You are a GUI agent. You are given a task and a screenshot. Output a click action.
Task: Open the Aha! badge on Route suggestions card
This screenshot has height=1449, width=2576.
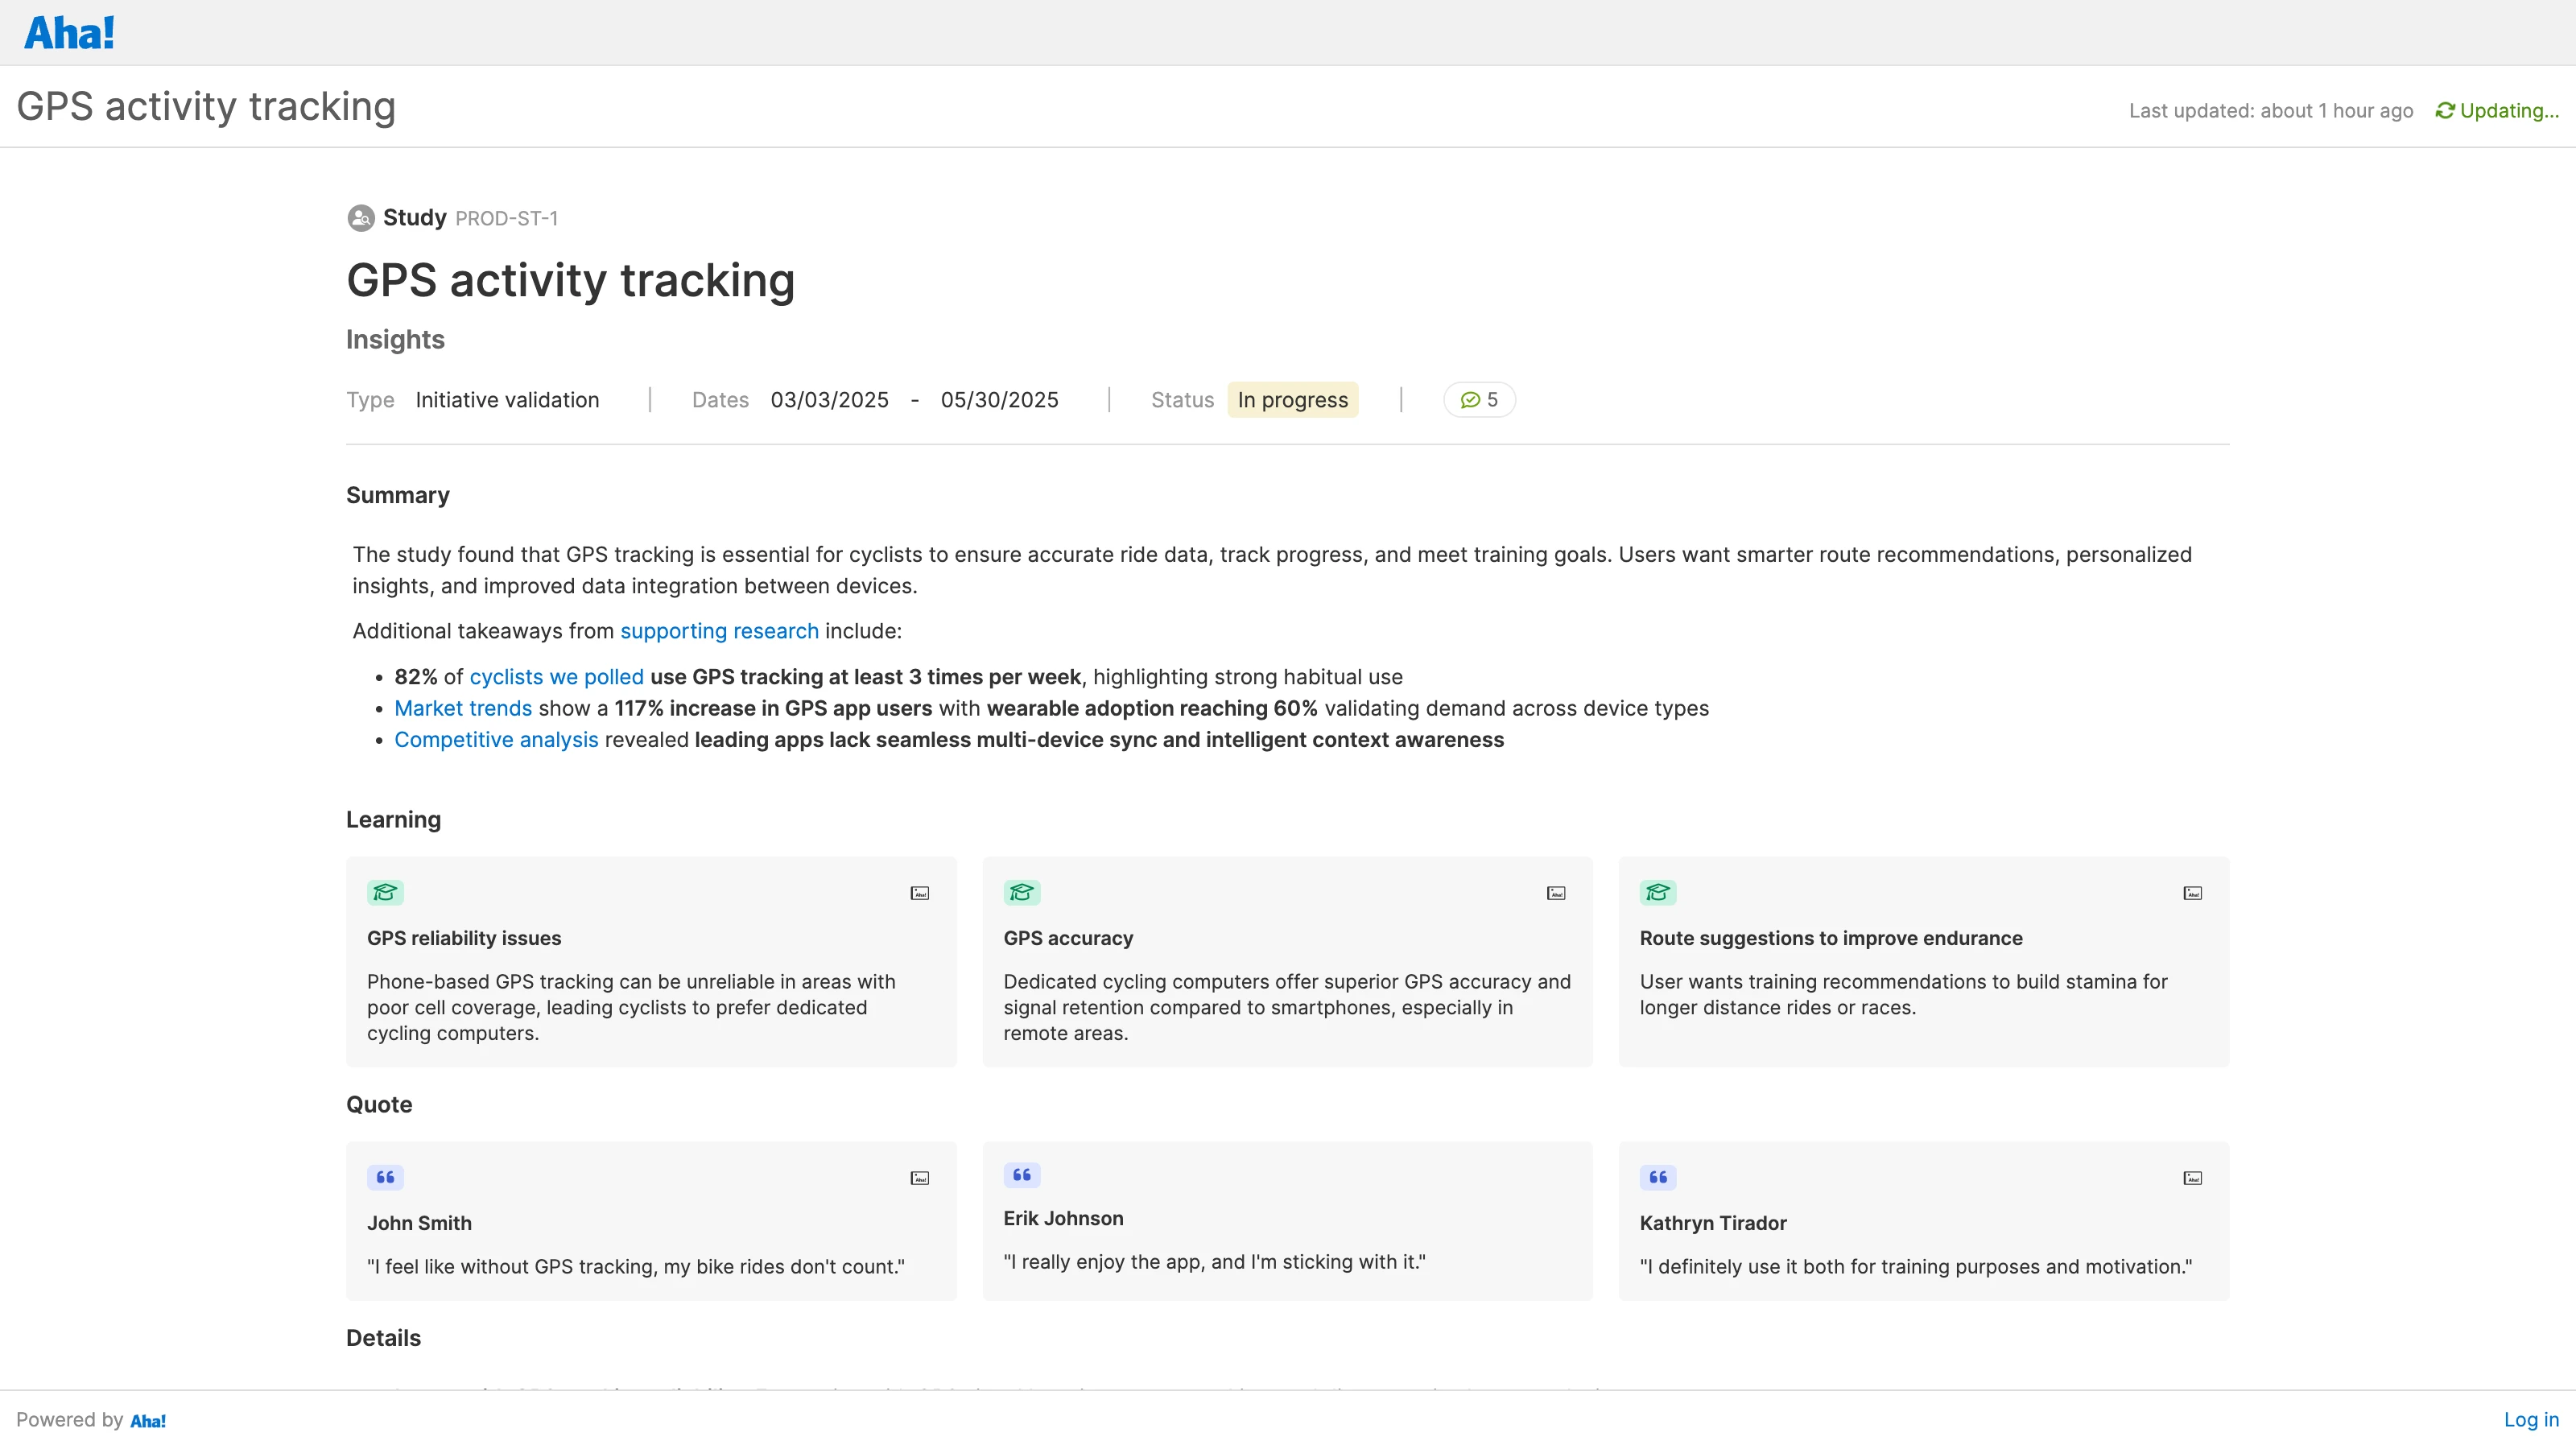point(2193,893)
